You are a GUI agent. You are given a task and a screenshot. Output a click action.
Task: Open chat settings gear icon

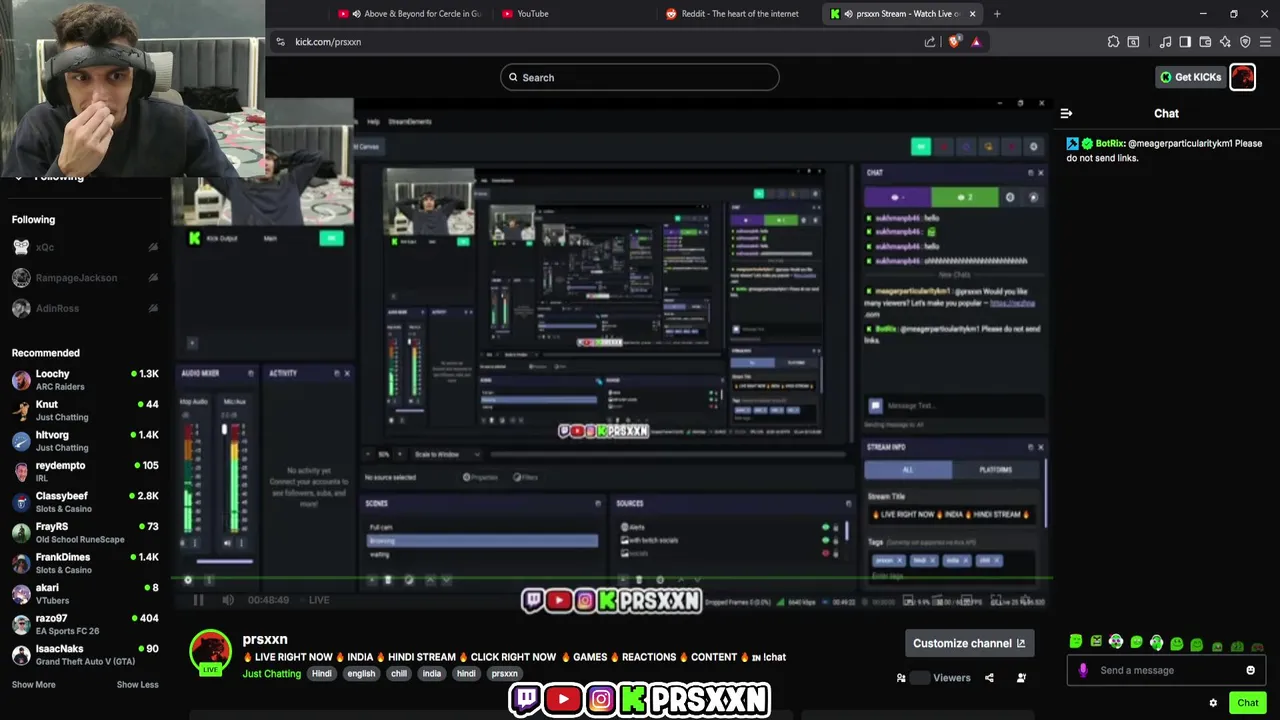pos(1213,702)
